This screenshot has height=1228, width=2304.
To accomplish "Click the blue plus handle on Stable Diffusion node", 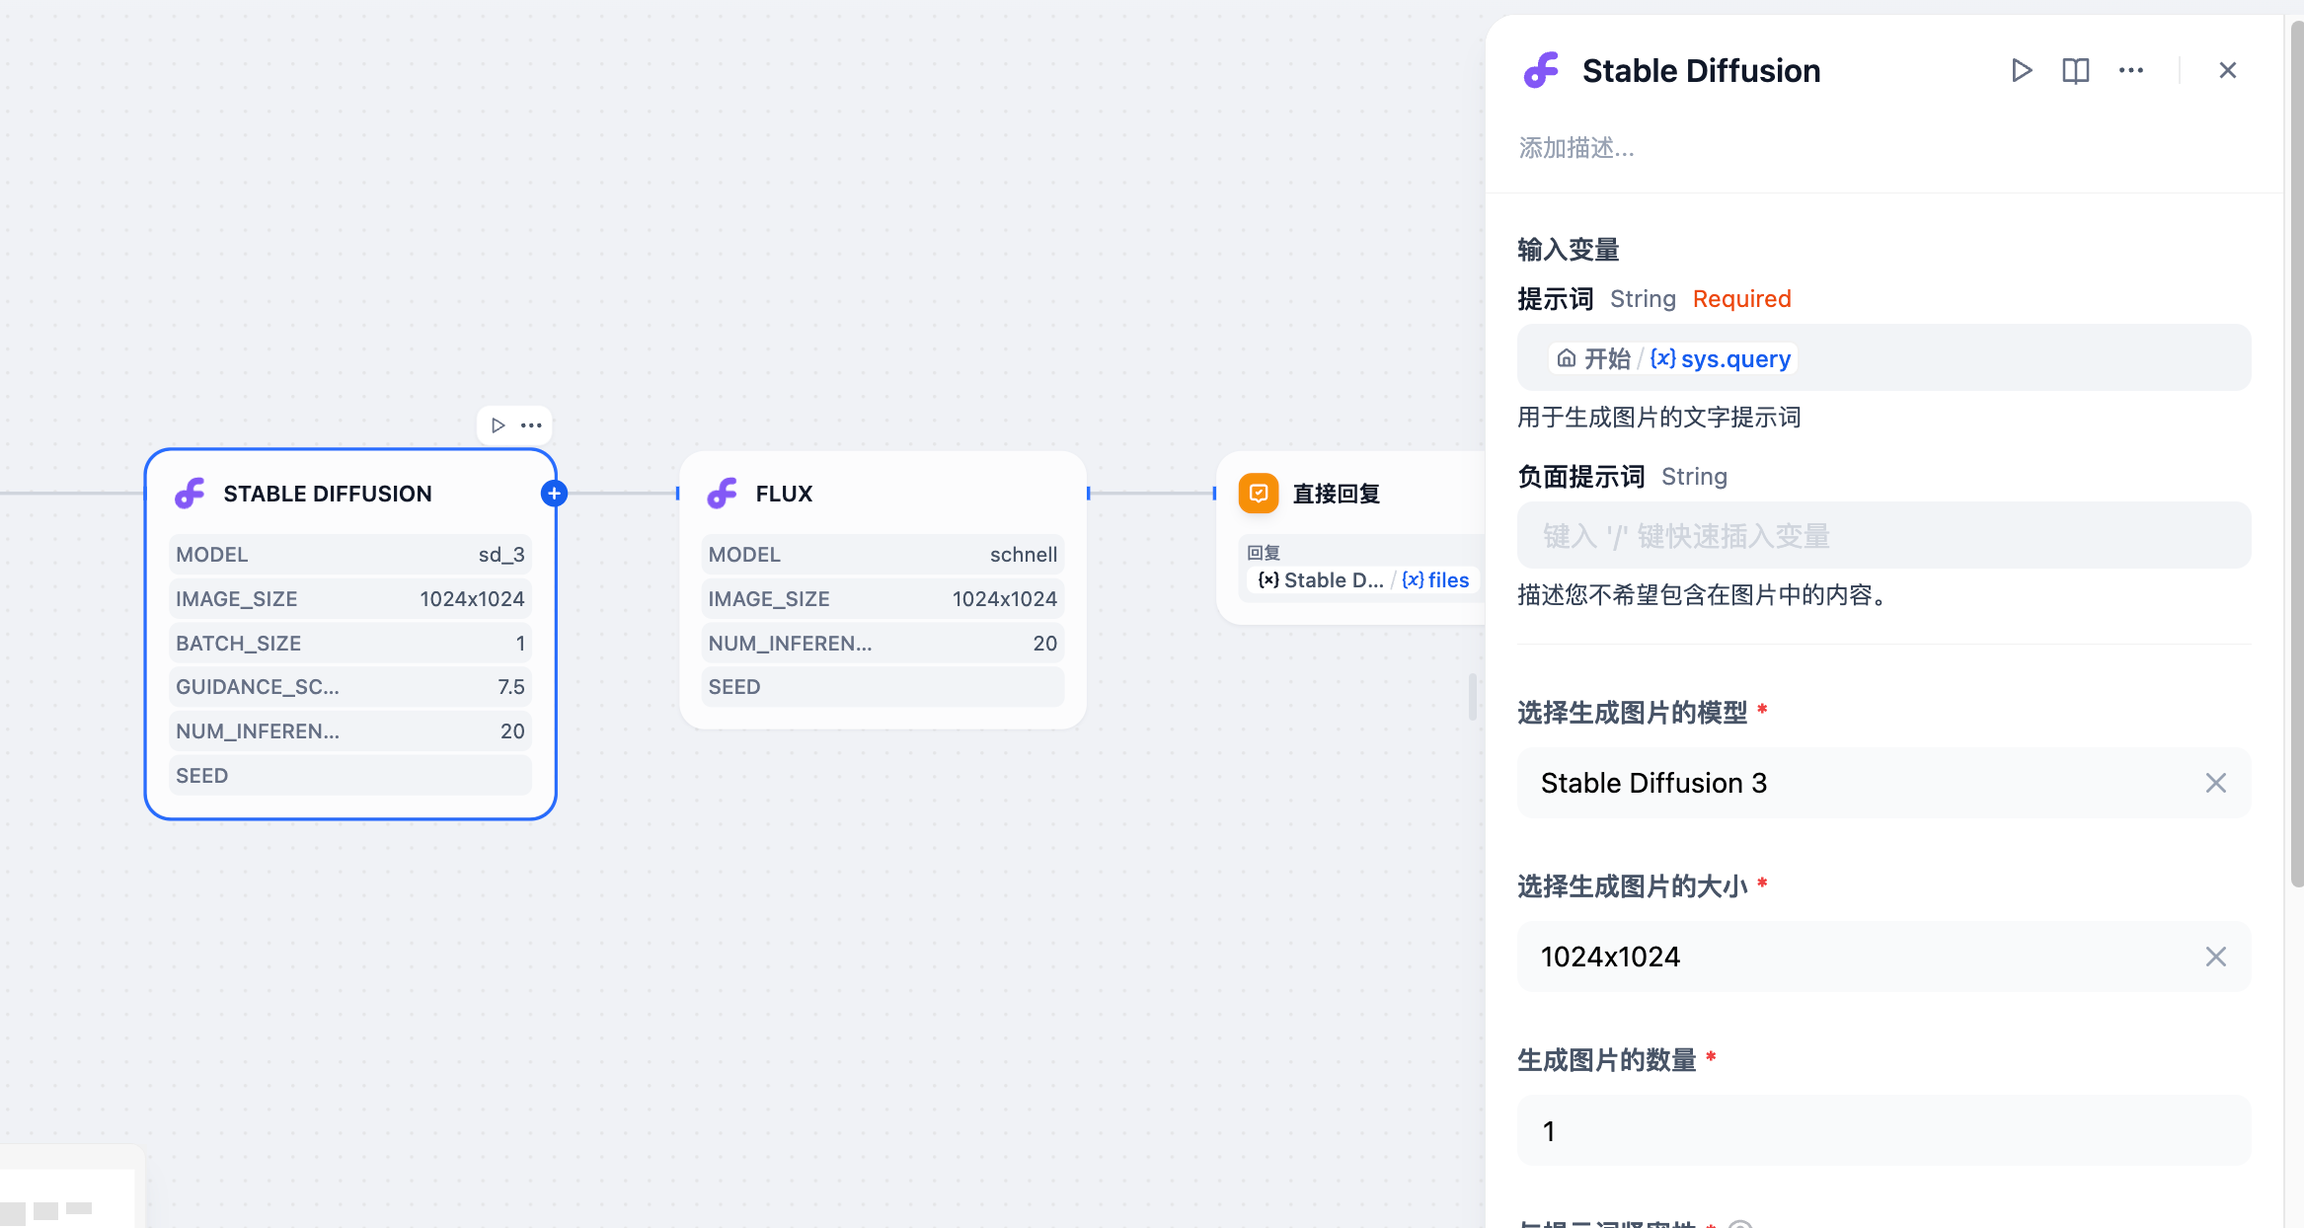I will pyautogui.click(x=554, y=493).
